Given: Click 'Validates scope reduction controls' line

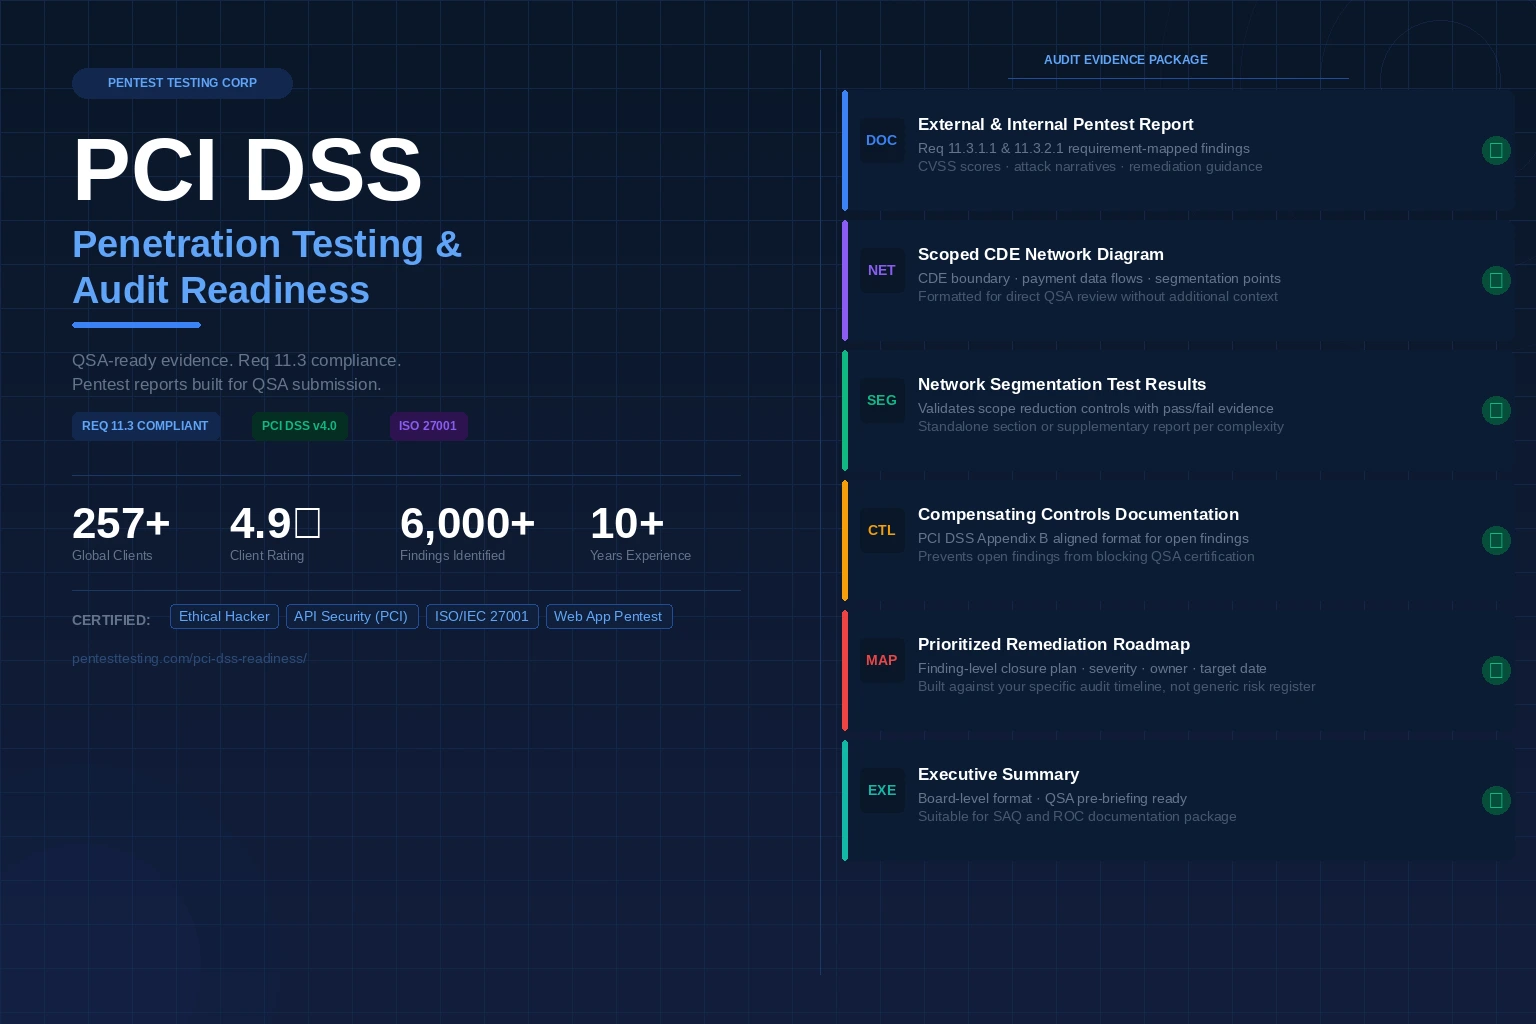Looking at the screenshot, I should [1096, 408].
